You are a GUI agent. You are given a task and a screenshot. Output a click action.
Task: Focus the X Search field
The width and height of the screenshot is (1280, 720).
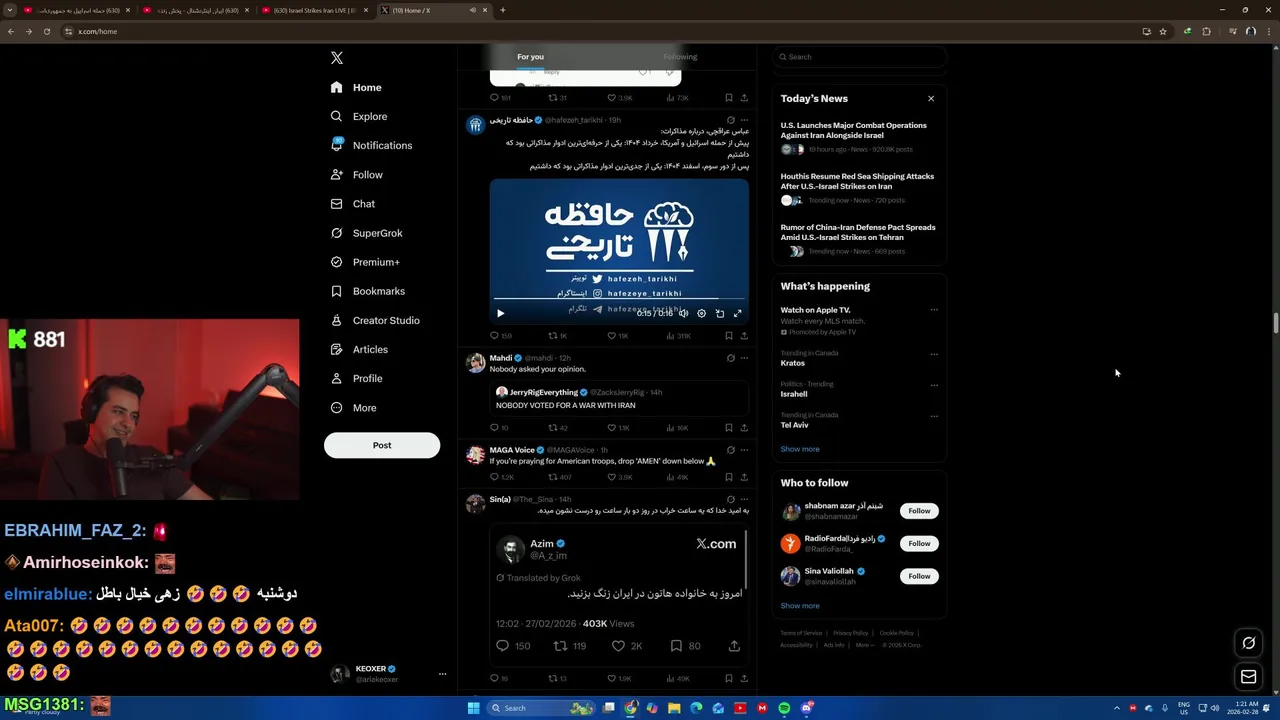pyautogui.click(x=859, y=57)
